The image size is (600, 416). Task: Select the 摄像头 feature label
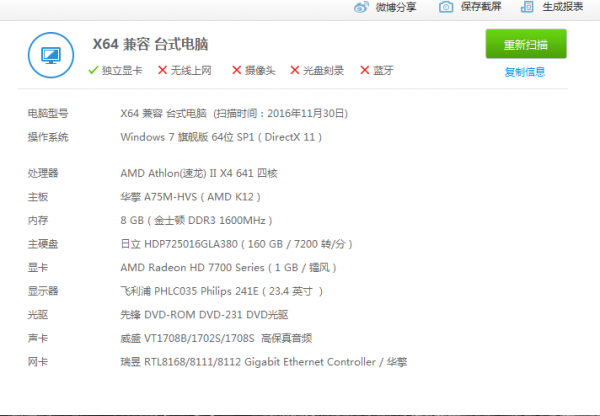pyautogui.click(x=260, y=70)
